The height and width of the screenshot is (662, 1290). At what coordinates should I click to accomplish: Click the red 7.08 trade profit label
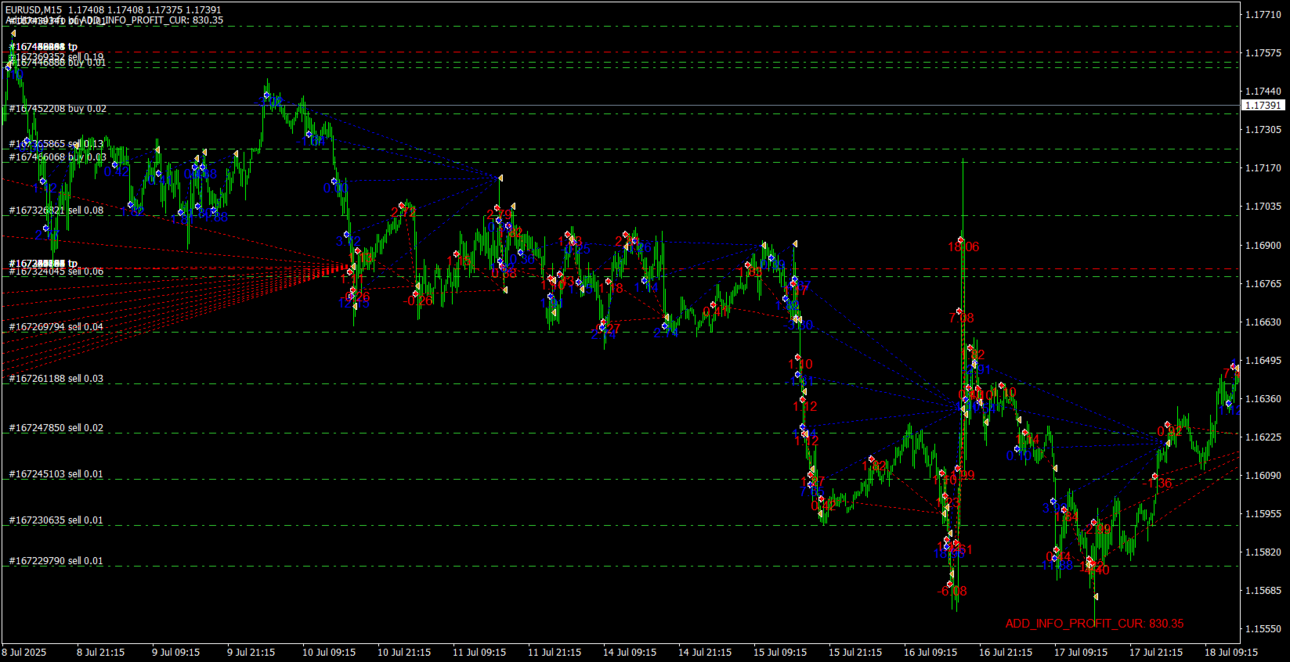[x=962, y=317]
